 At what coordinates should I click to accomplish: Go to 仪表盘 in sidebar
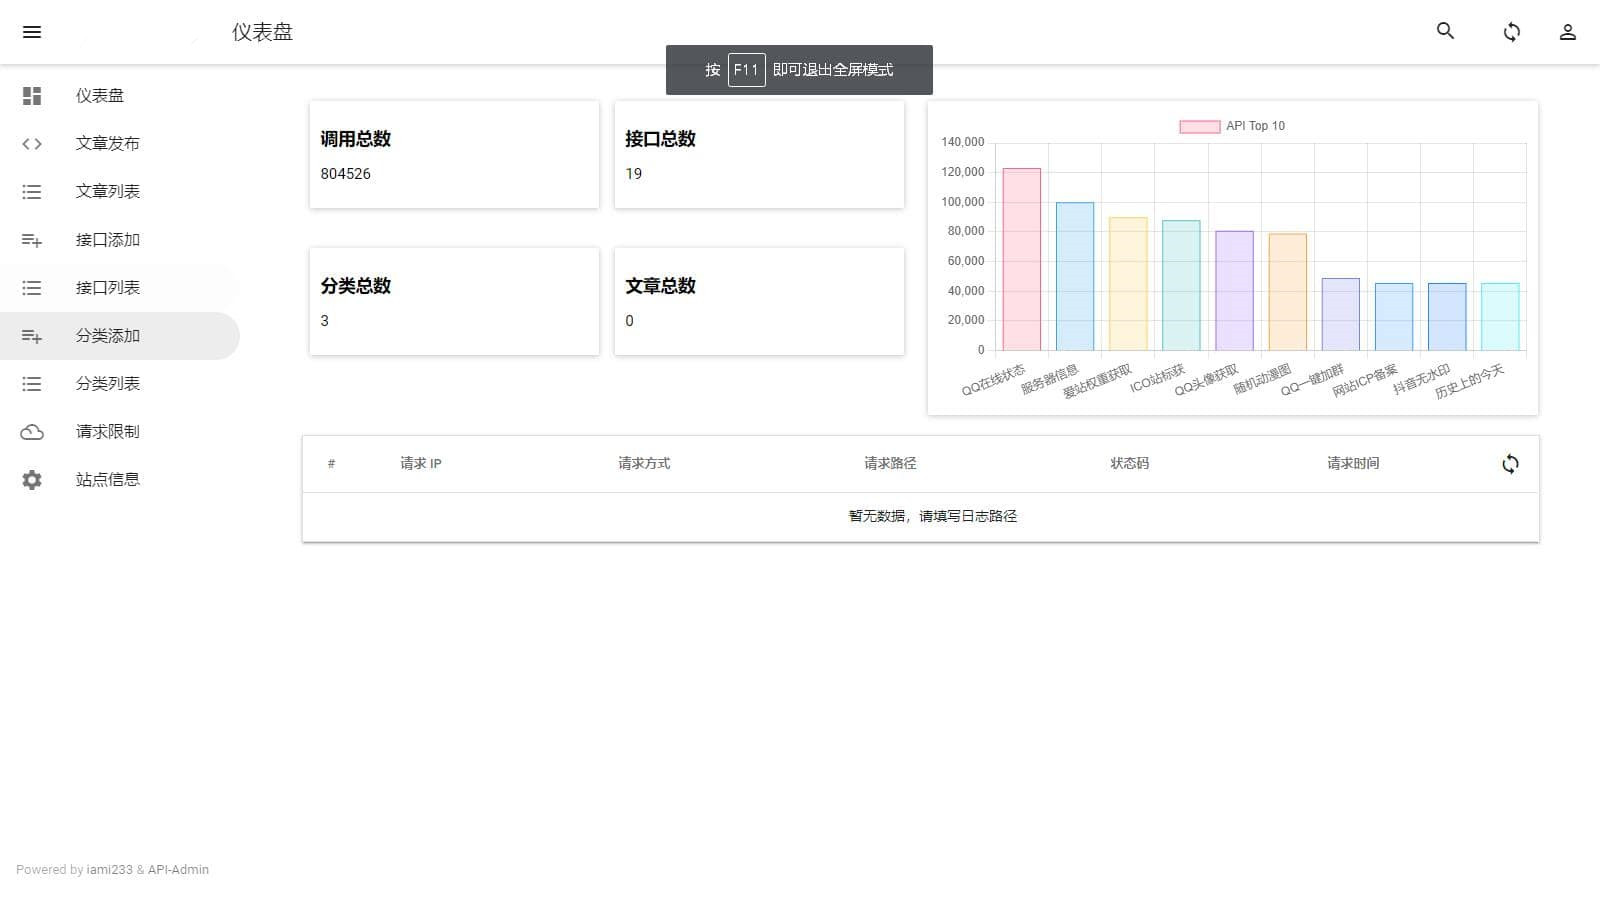pos(120,96)
